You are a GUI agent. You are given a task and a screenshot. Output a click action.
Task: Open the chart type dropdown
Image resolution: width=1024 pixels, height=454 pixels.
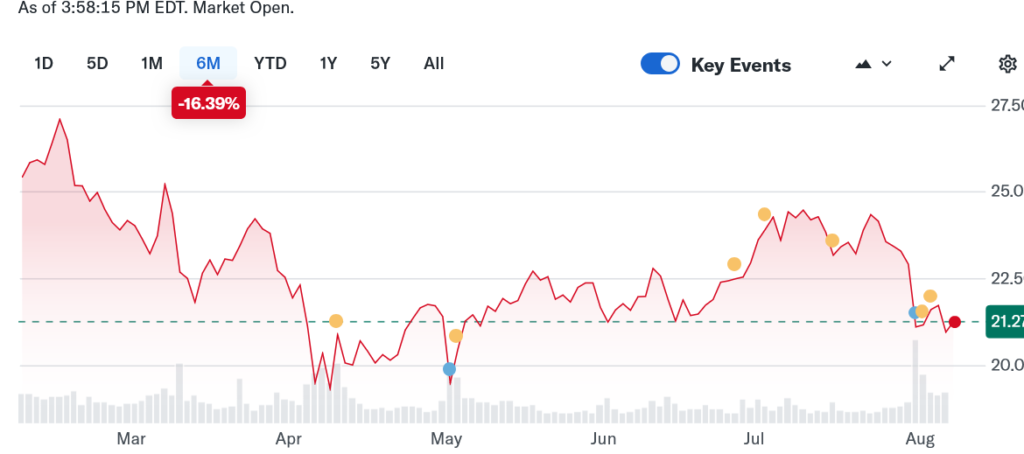874,64
